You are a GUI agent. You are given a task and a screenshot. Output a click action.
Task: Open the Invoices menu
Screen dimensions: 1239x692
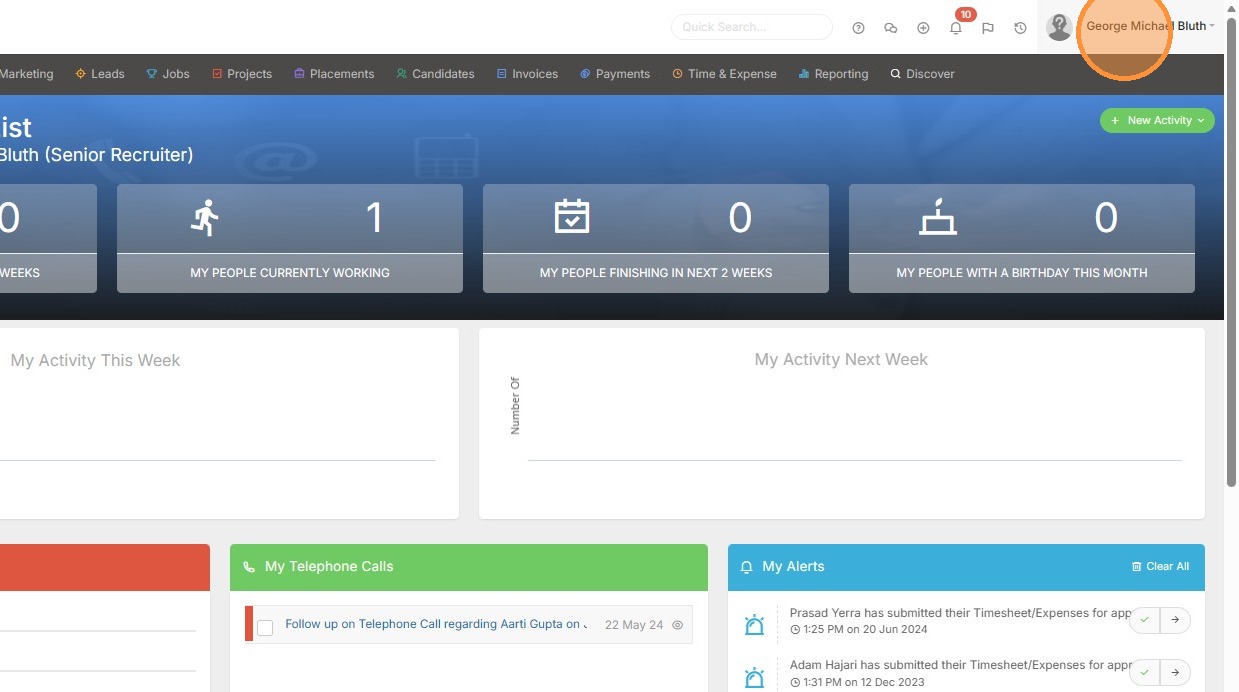click(528, 74)
